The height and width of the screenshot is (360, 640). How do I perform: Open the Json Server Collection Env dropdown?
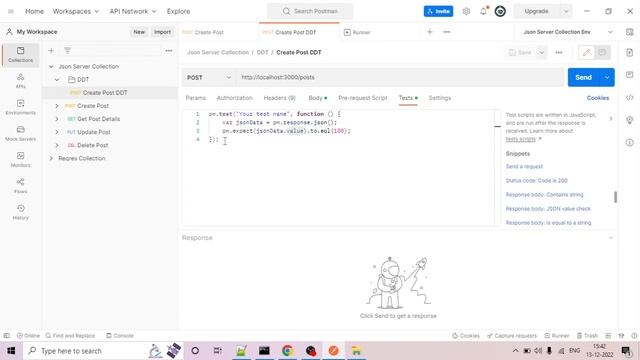[568, 32]
